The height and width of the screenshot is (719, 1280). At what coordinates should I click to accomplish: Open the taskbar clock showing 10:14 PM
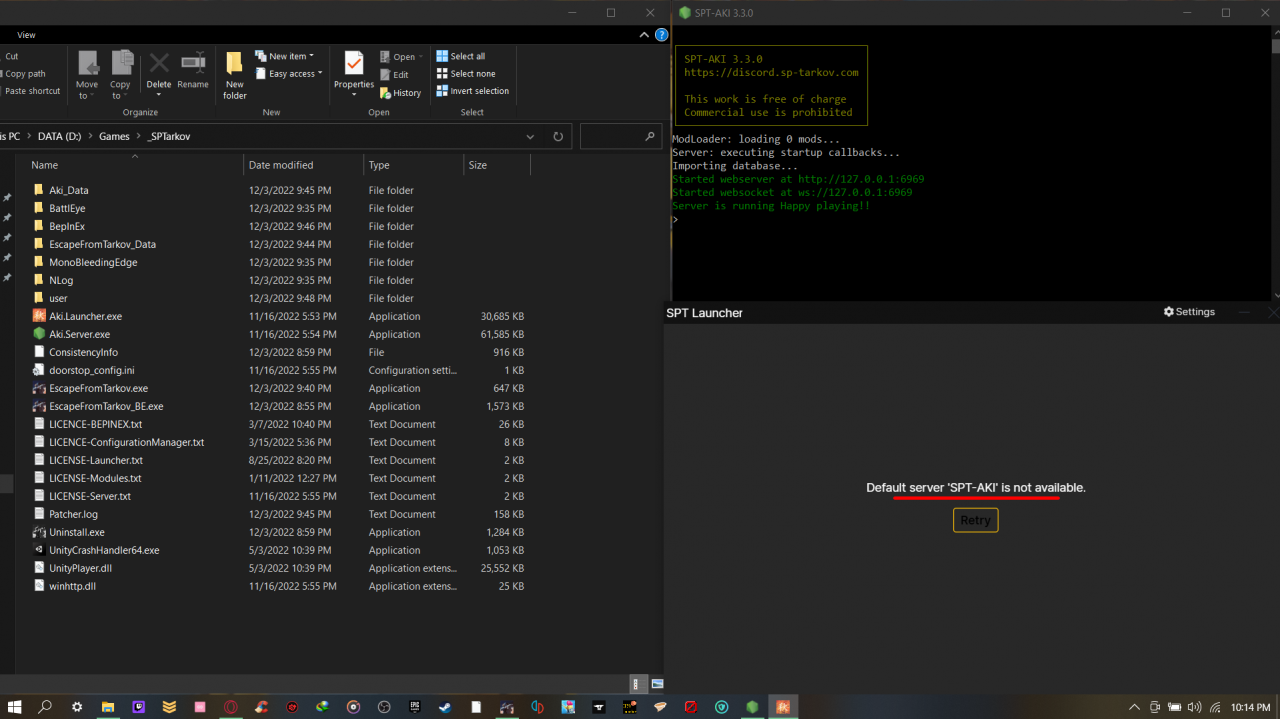1250,707
